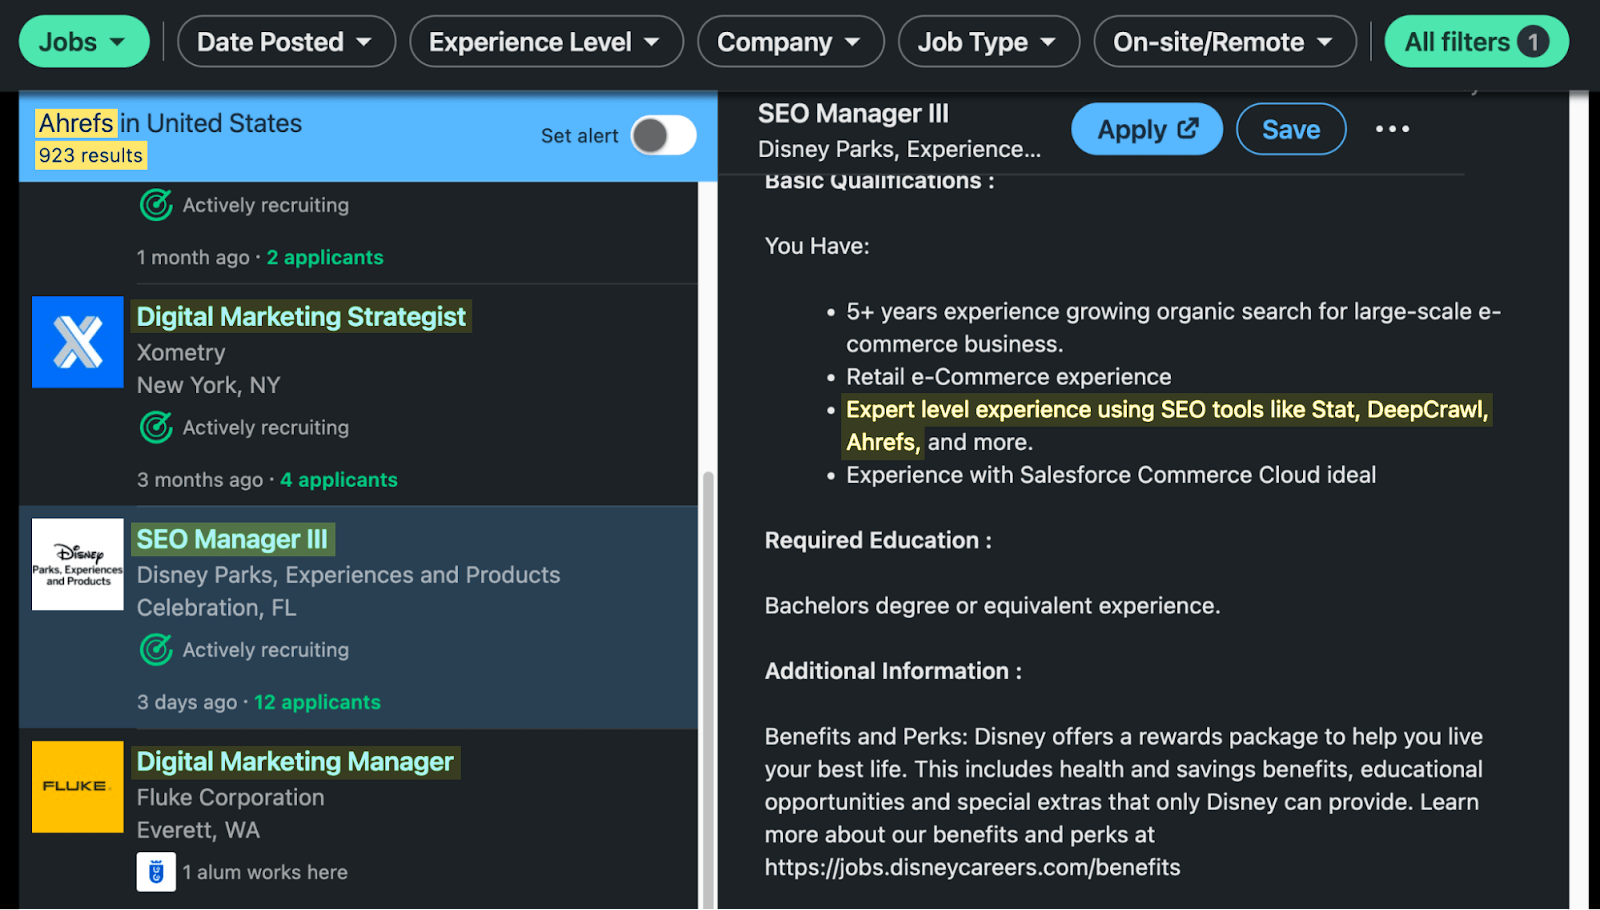Open the Date Posted filter
This screenshot has width=1600, height=910.
coord(286,41)
